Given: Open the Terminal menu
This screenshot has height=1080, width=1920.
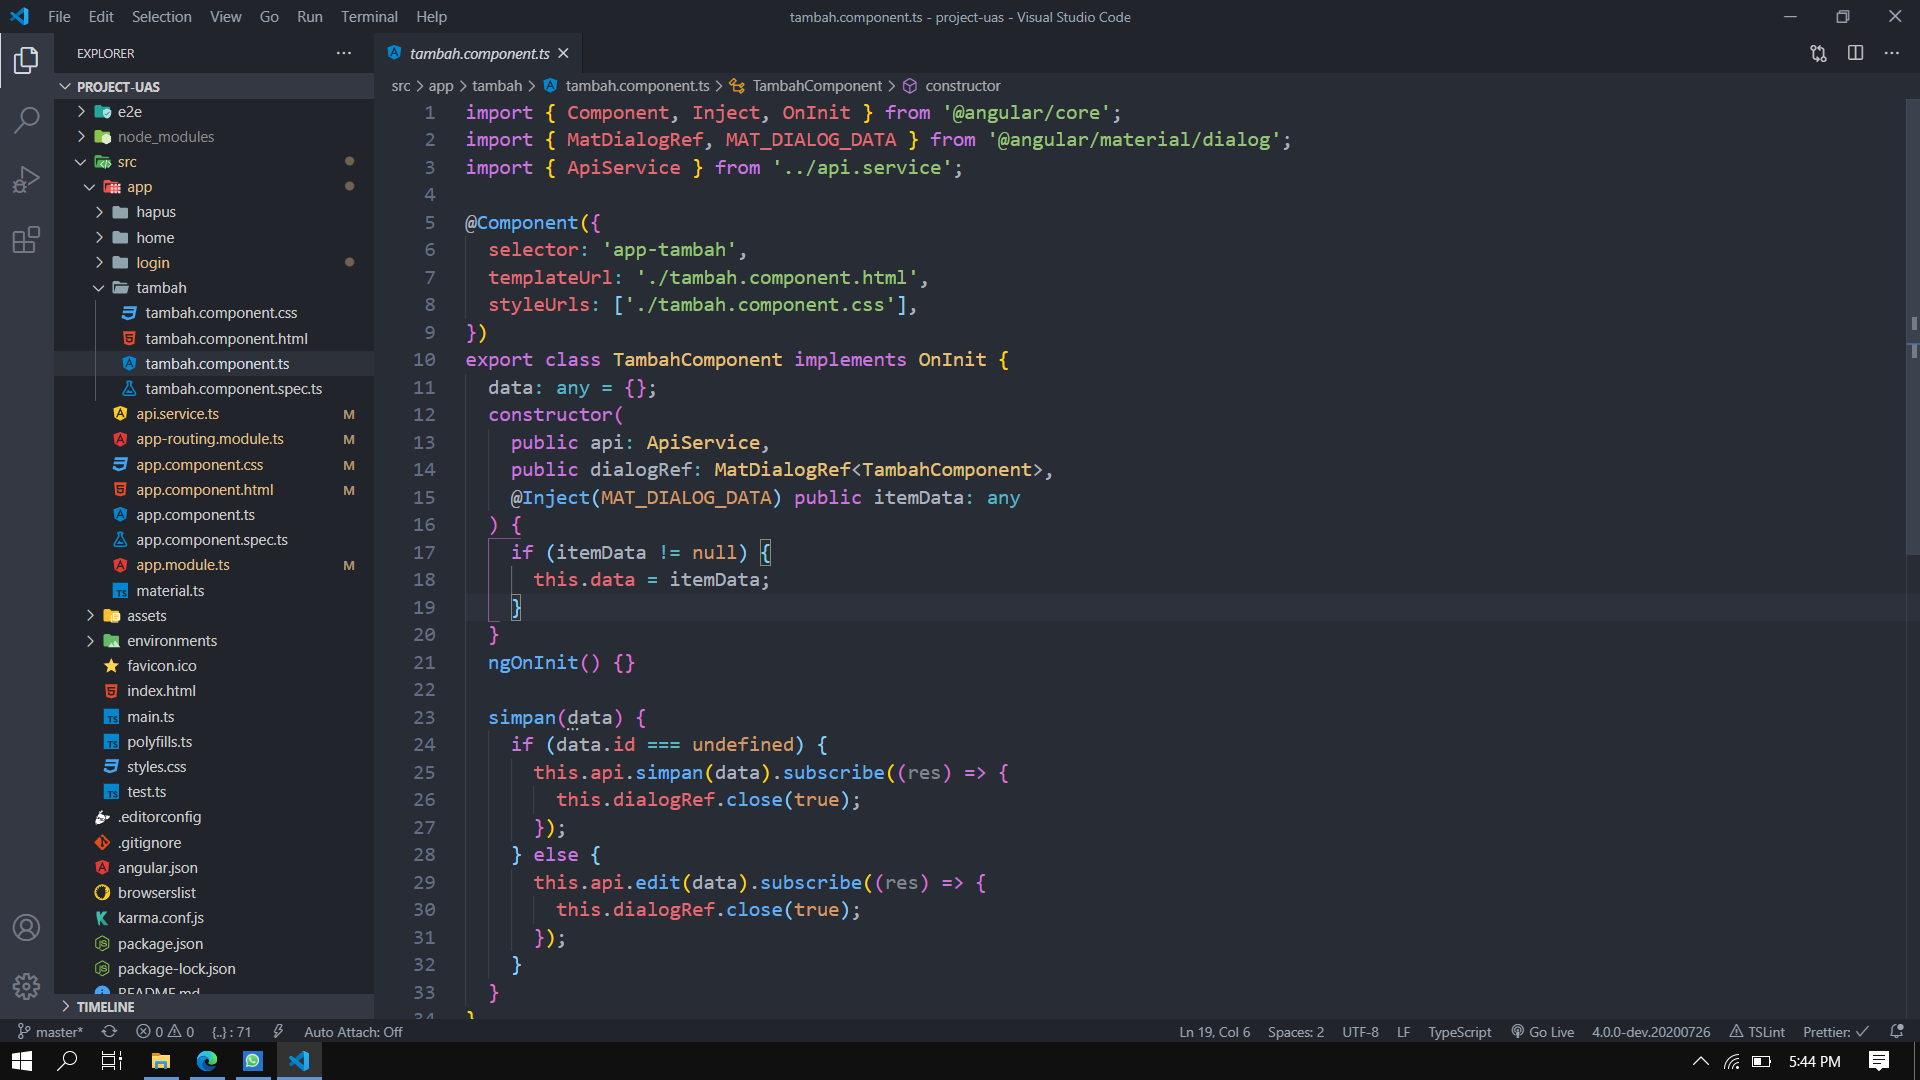Looking at the screenshot, I should click(369, 17).
